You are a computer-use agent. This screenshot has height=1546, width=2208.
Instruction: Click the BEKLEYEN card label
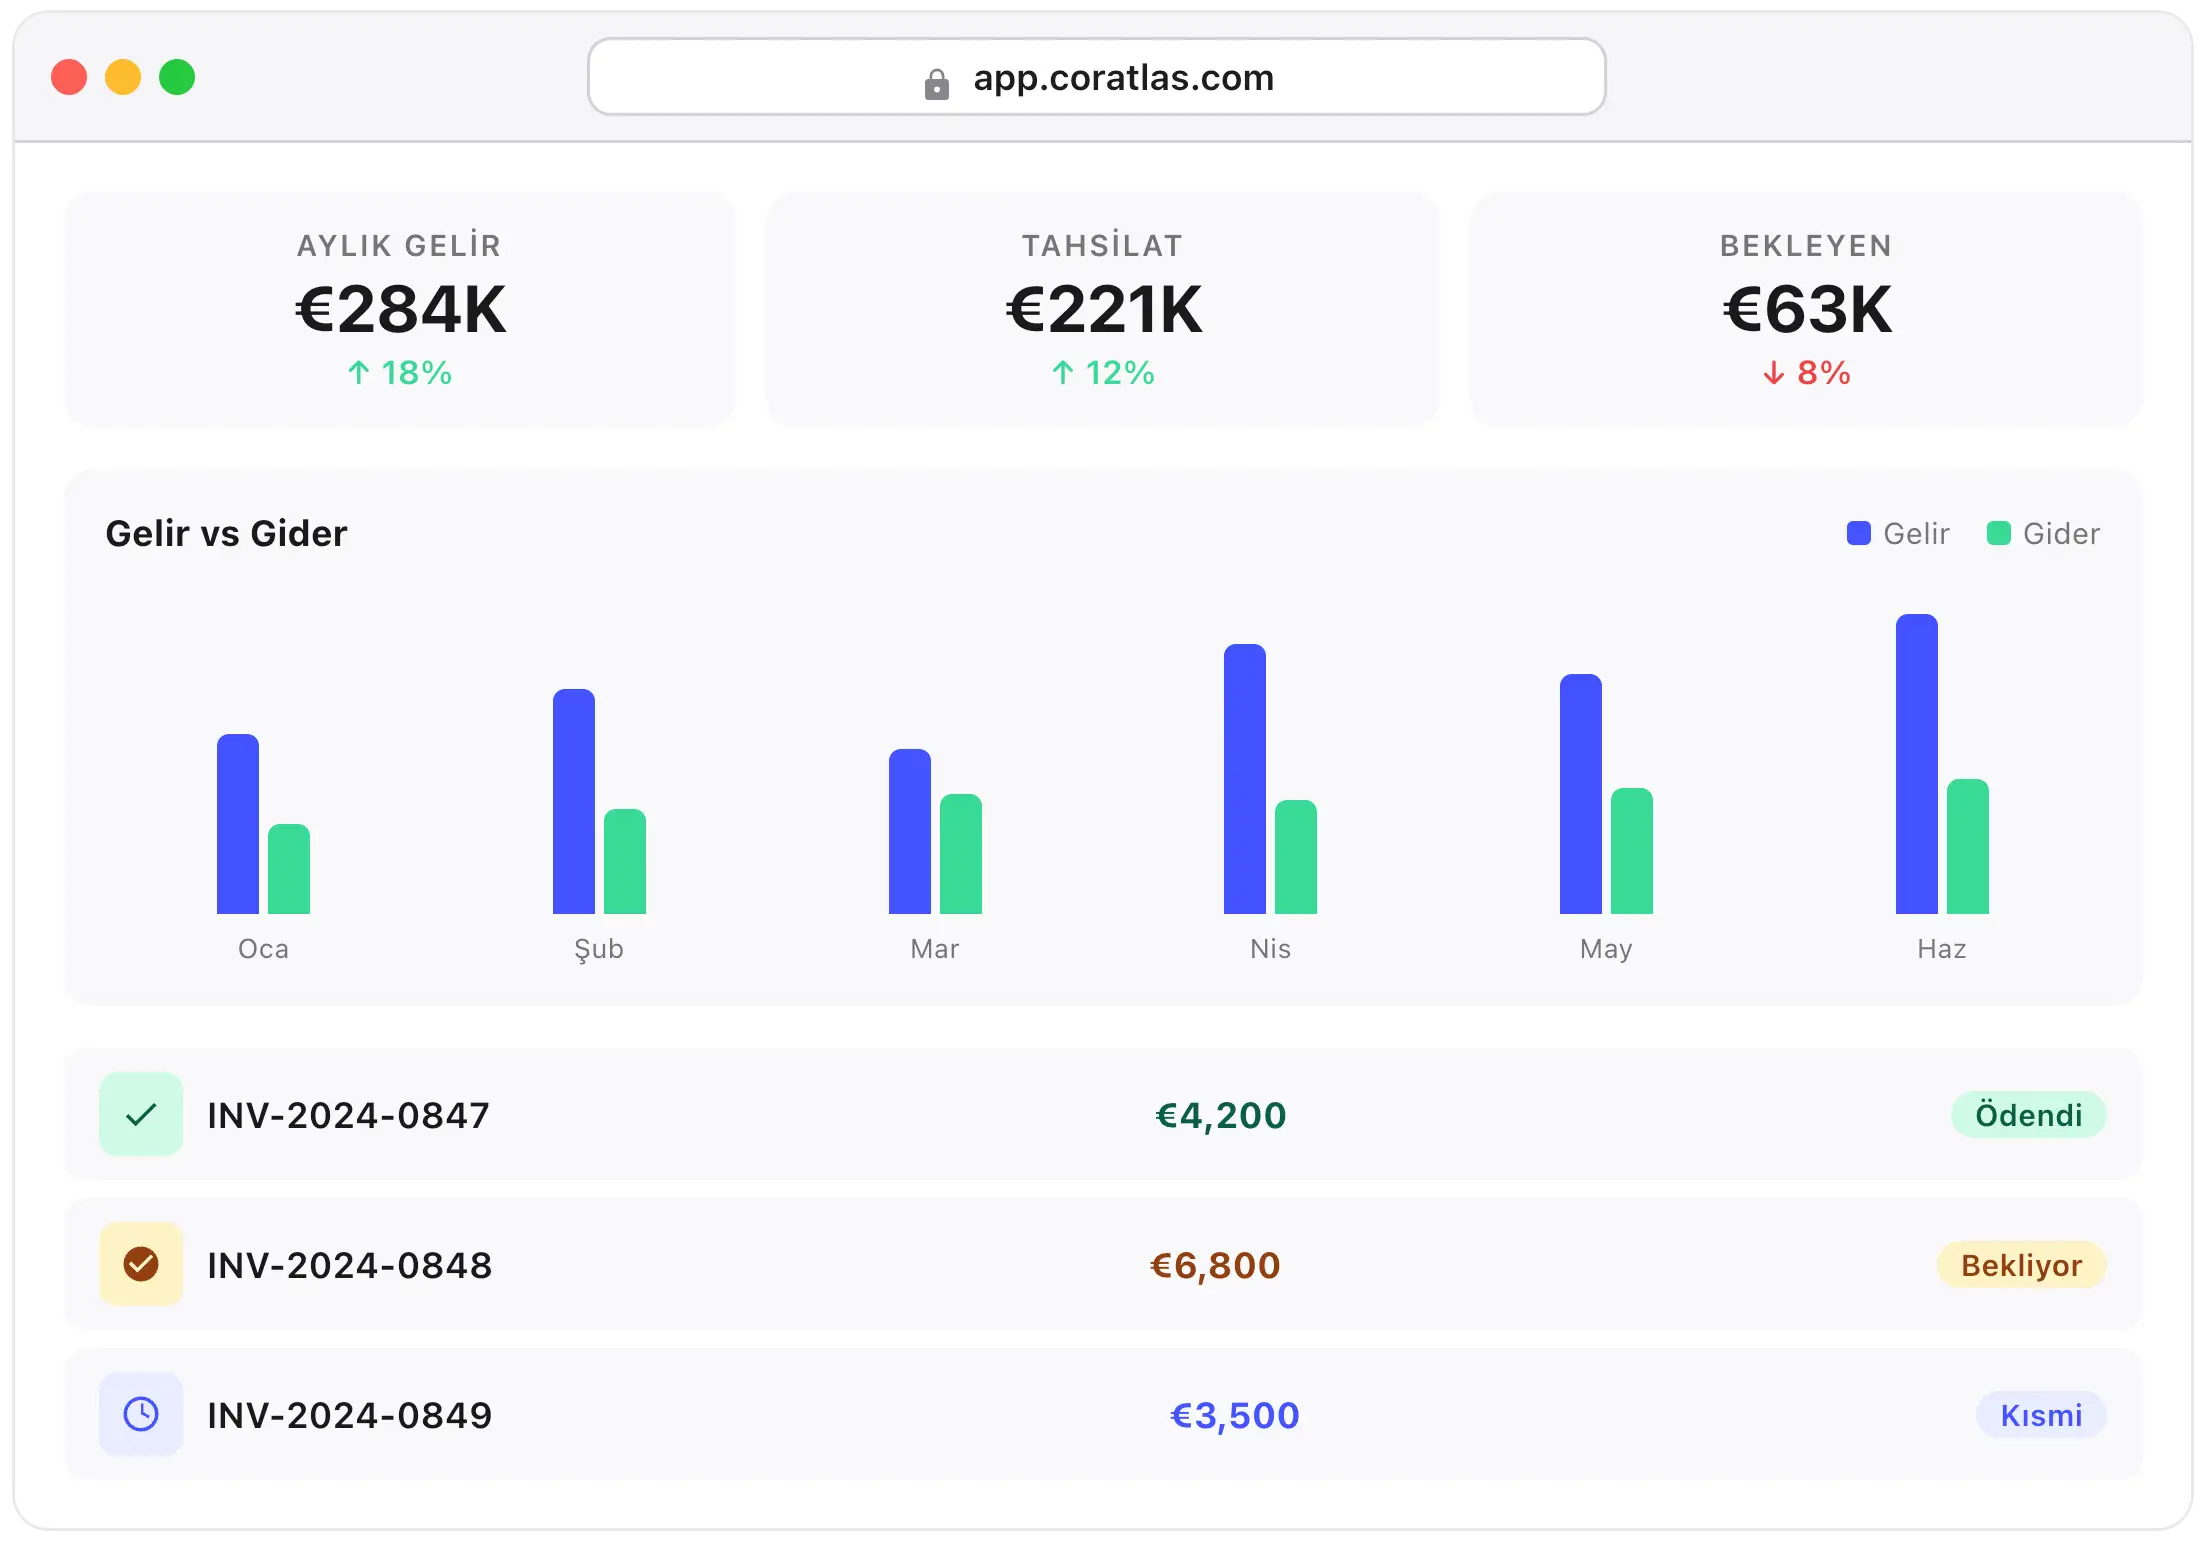pyautogui.click(x=1806, y=245)
